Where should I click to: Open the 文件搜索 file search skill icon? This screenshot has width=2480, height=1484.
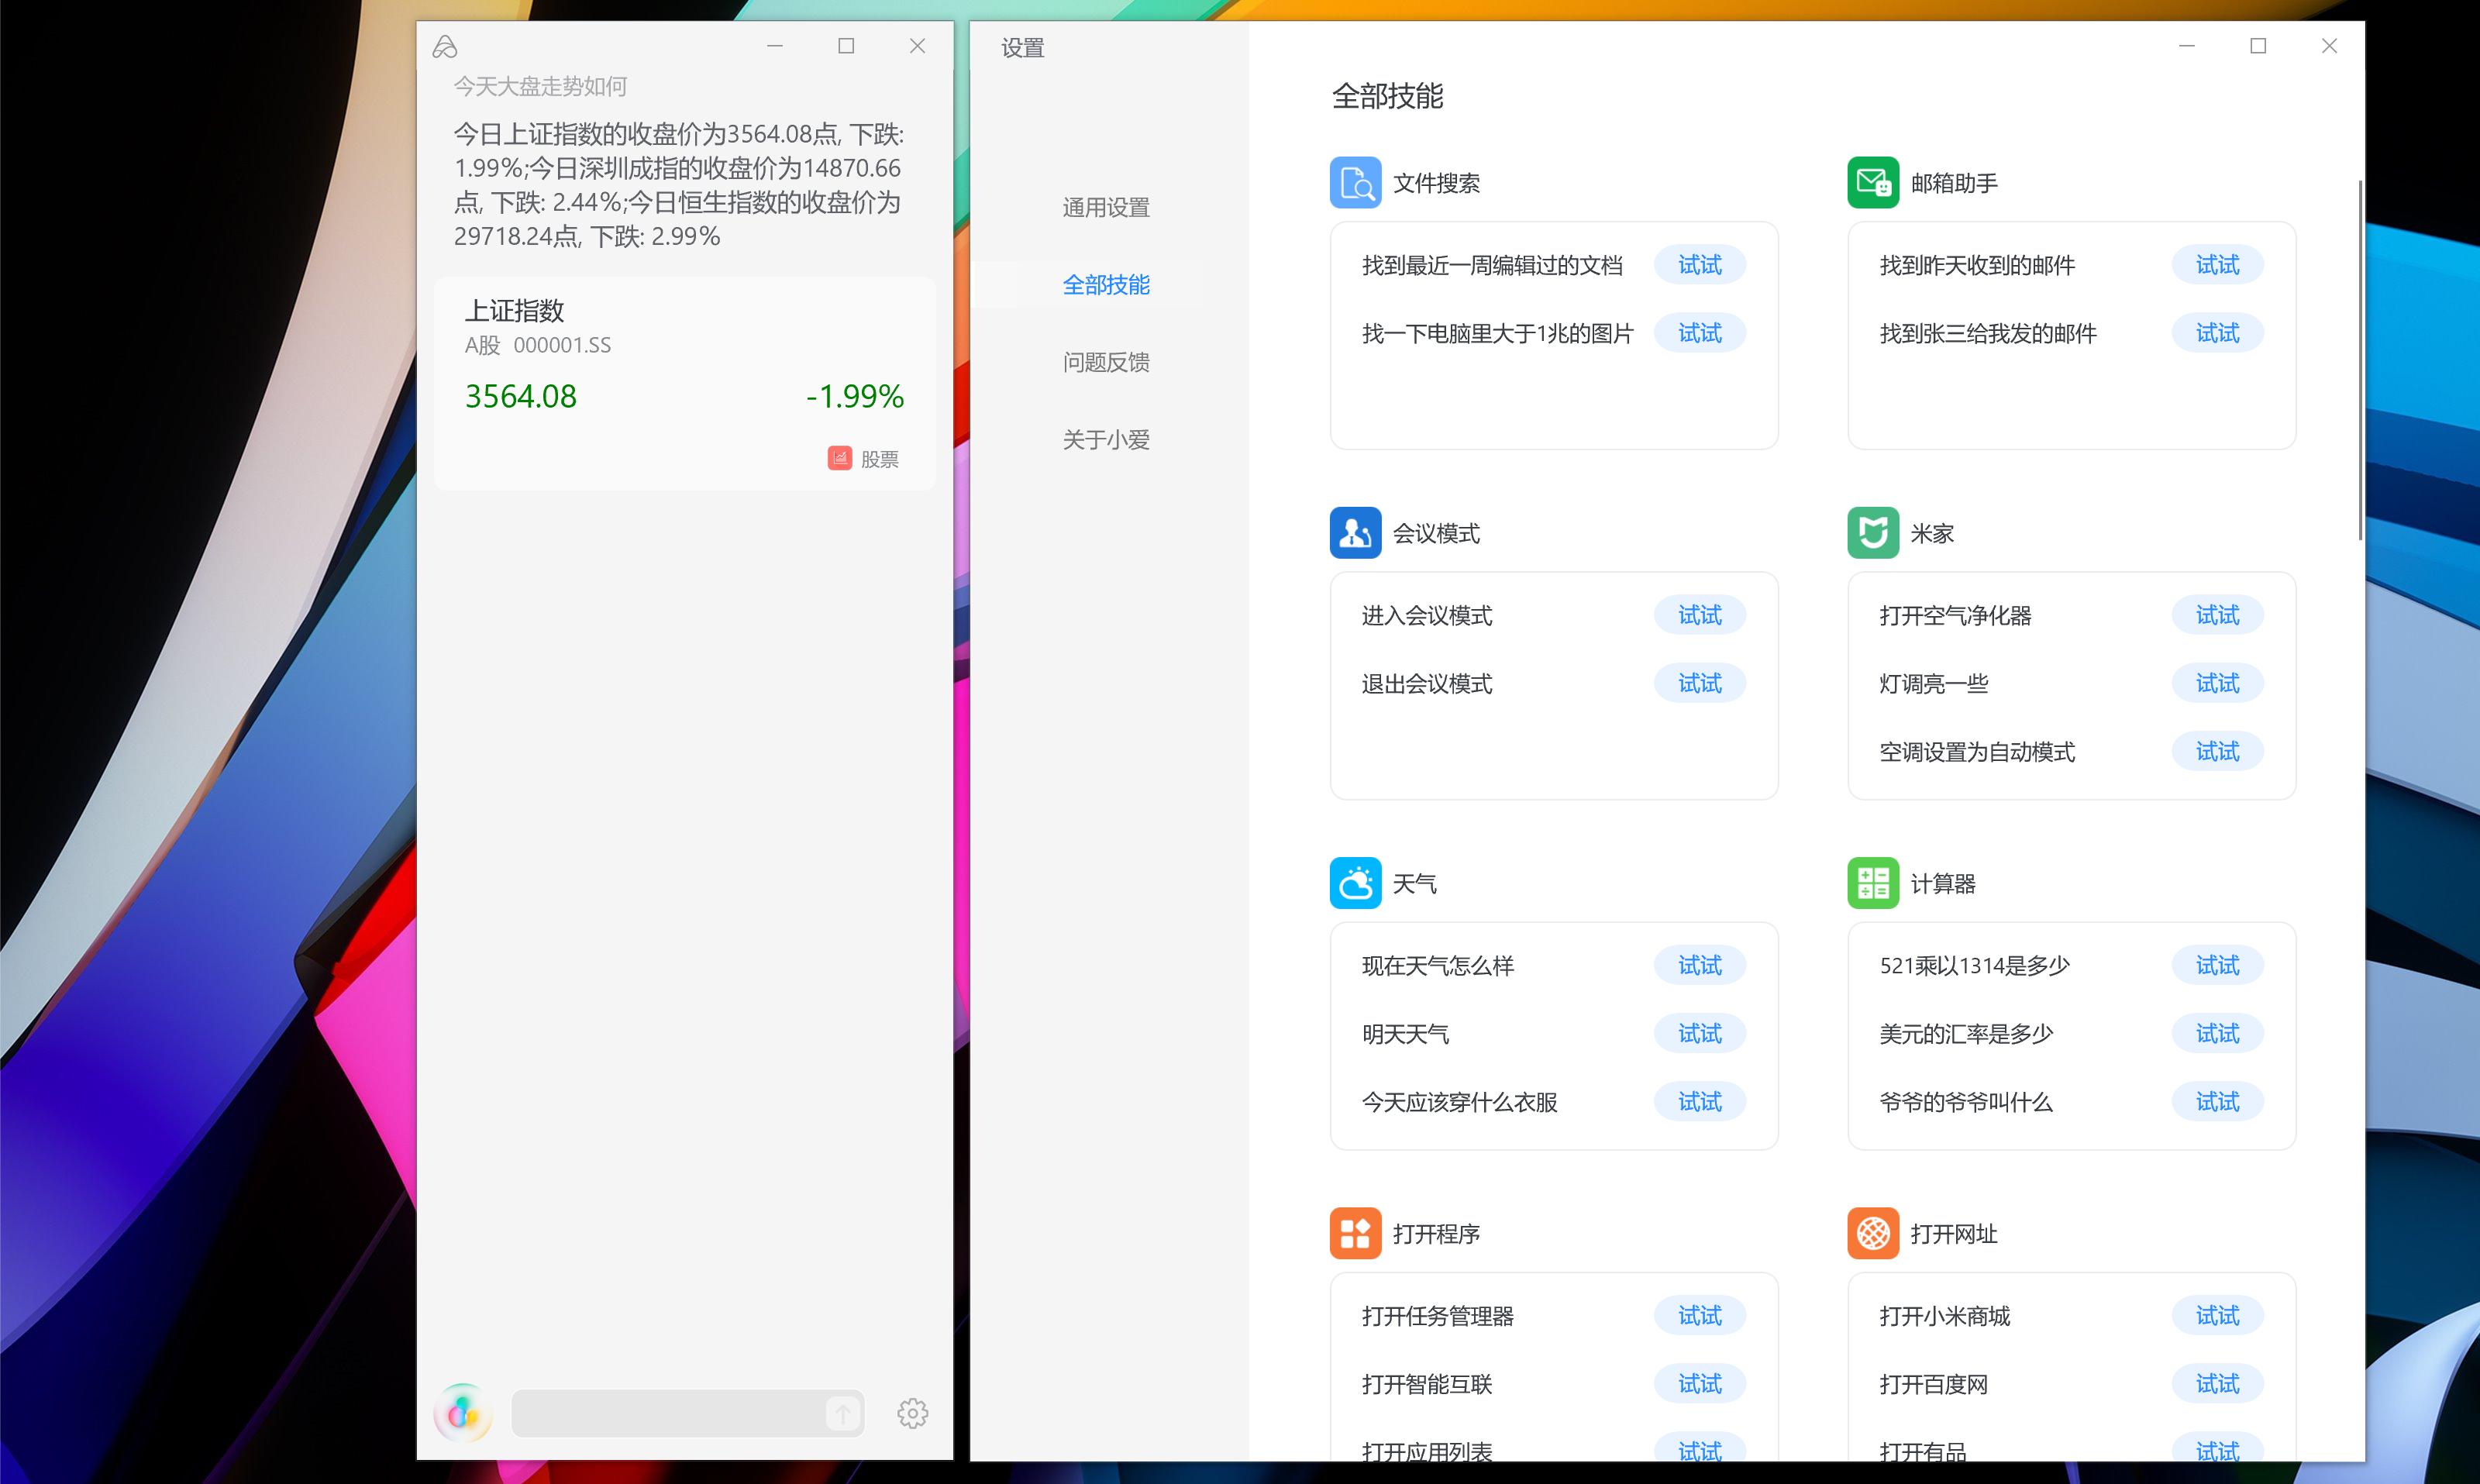pos(1355,183)
